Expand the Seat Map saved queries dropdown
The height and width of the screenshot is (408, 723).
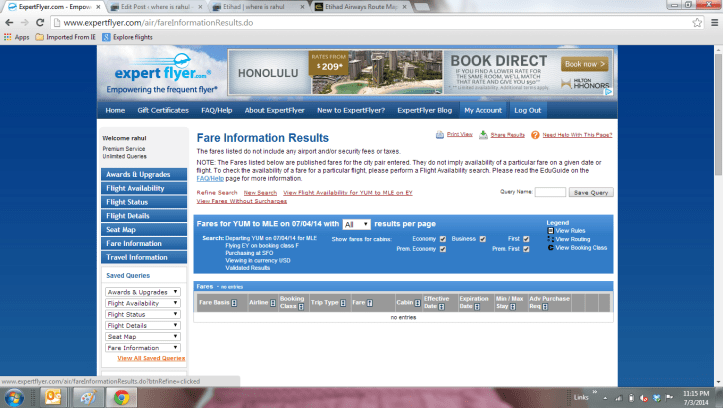[x=142, y=336]
